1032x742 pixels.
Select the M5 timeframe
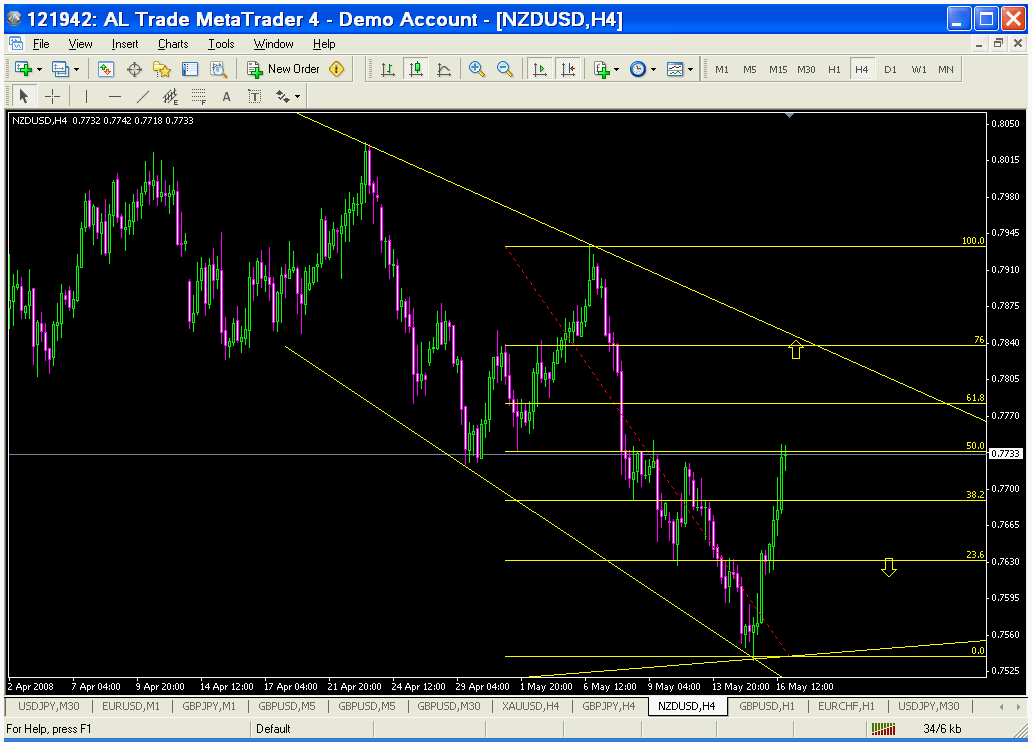[x=750, y=69]
